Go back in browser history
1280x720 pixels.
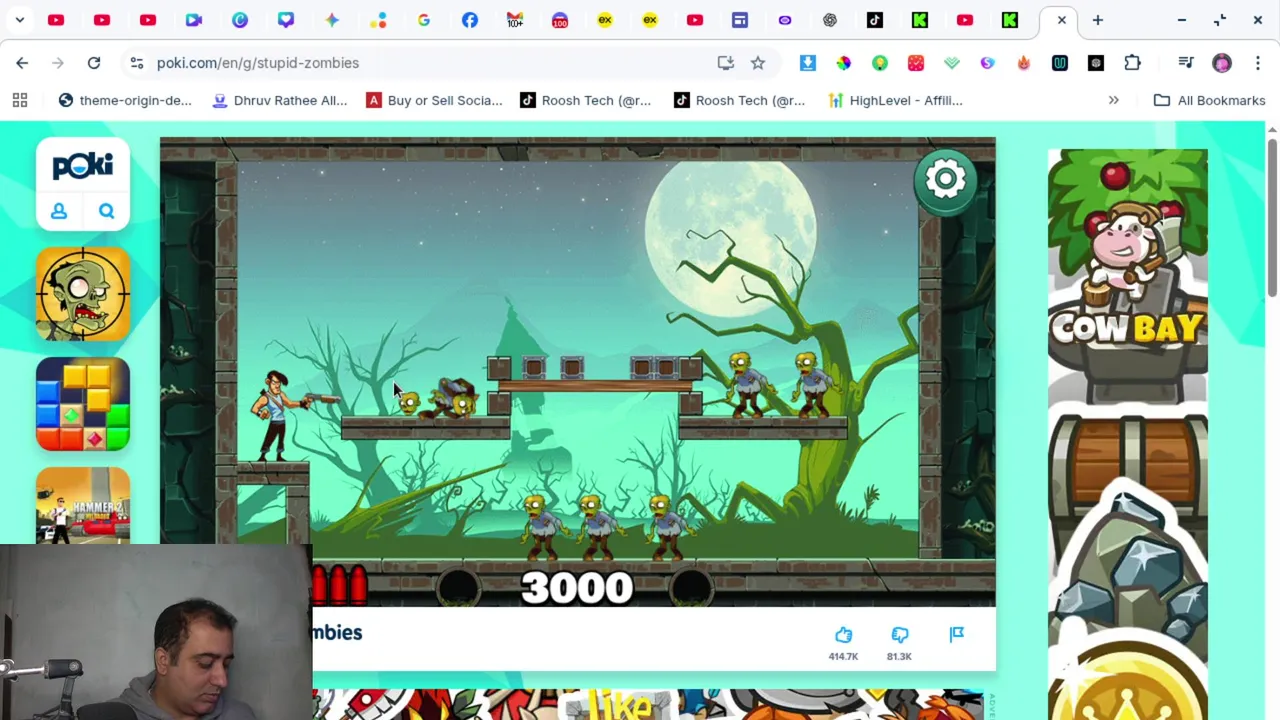pyautogui.click(x=22, y=63)
